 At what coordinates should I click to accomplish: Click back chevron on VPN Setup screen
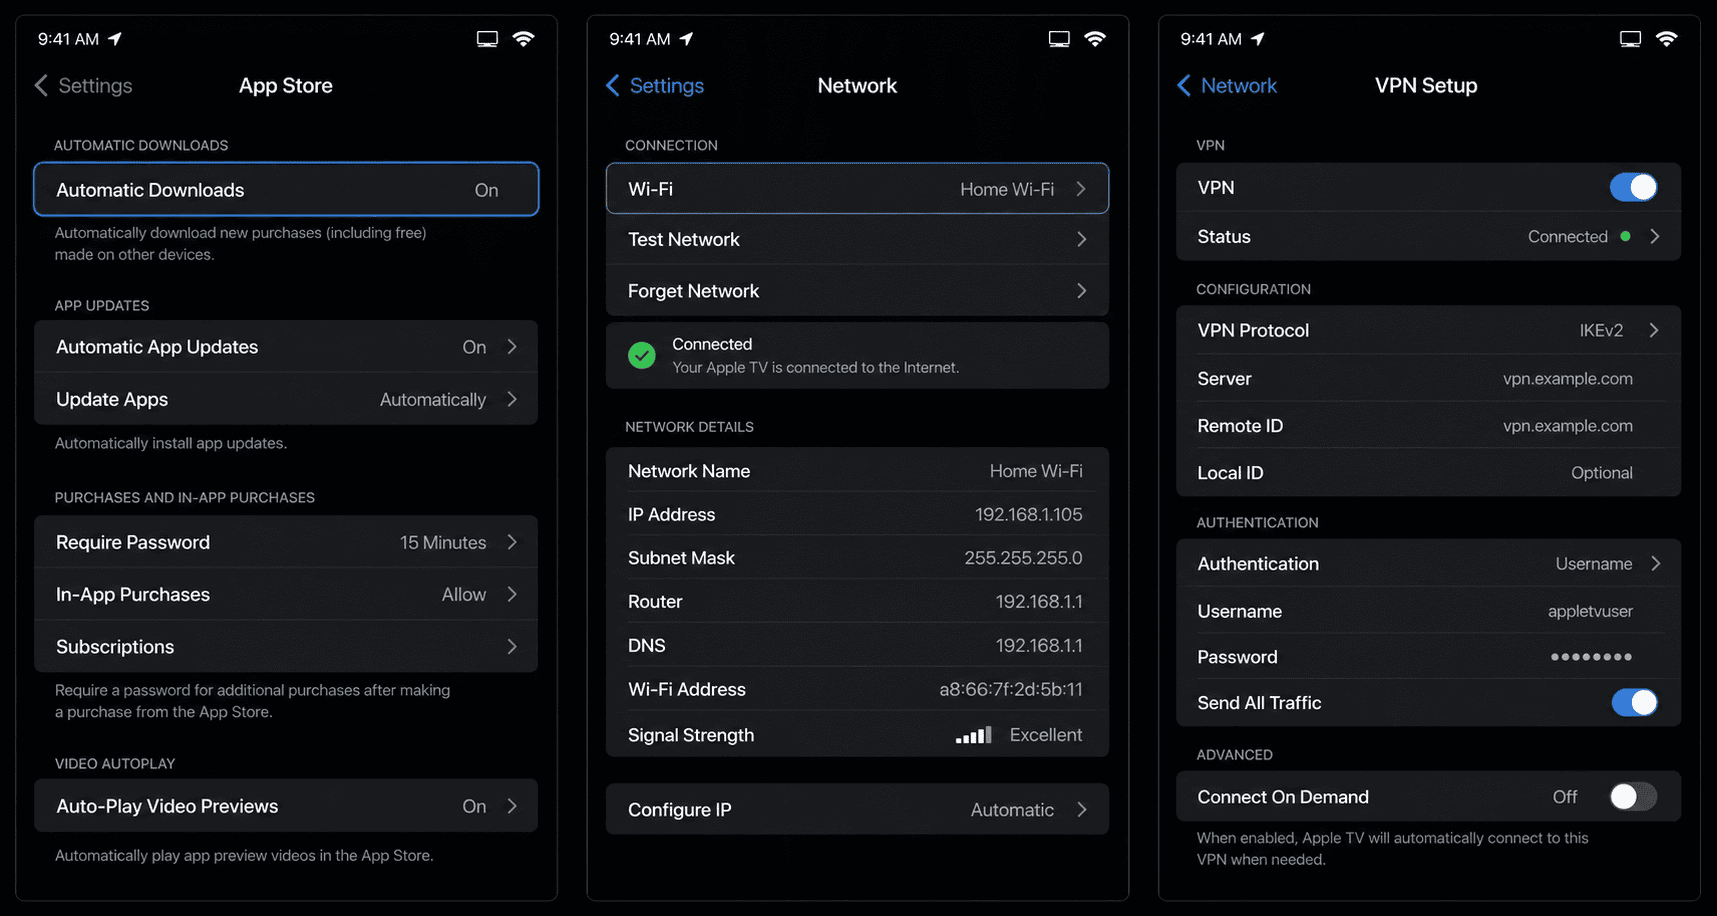(1184, 86)
